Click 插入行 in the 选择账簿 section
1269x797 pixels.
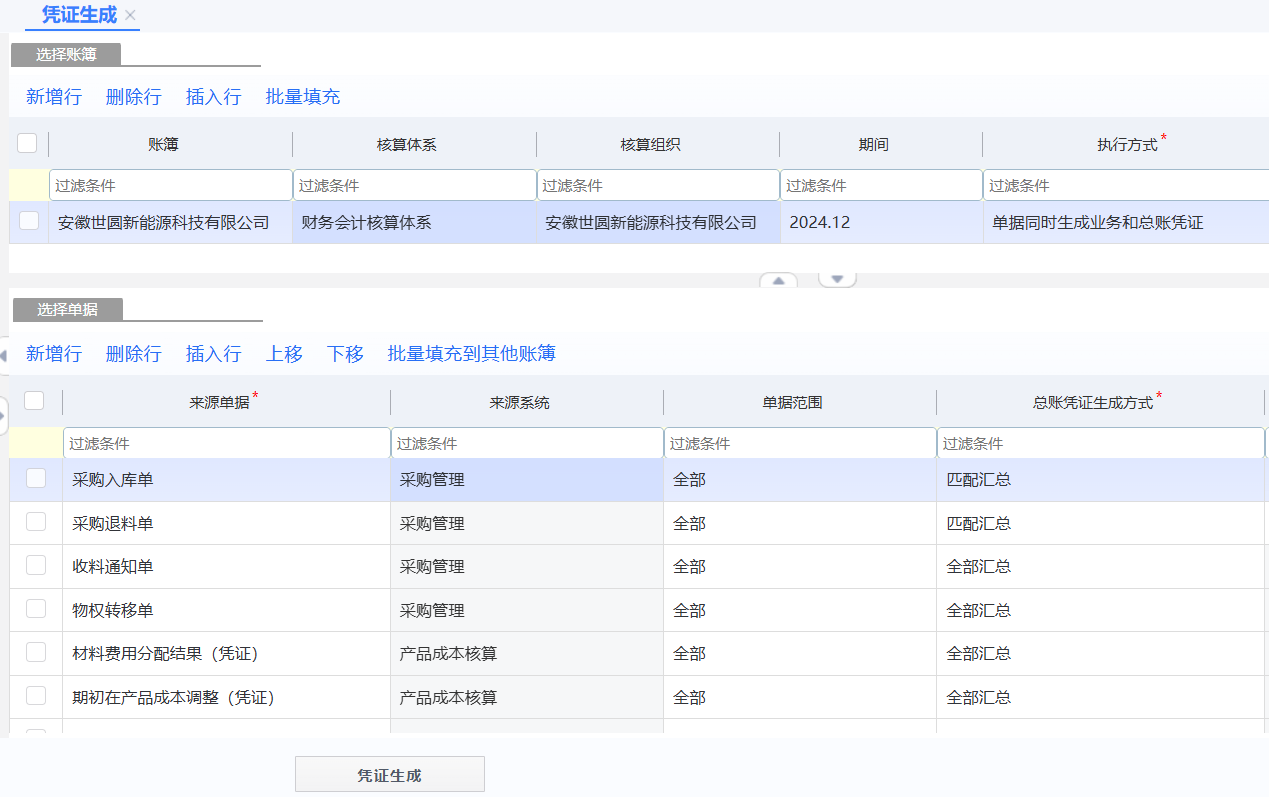coord(214,97)
